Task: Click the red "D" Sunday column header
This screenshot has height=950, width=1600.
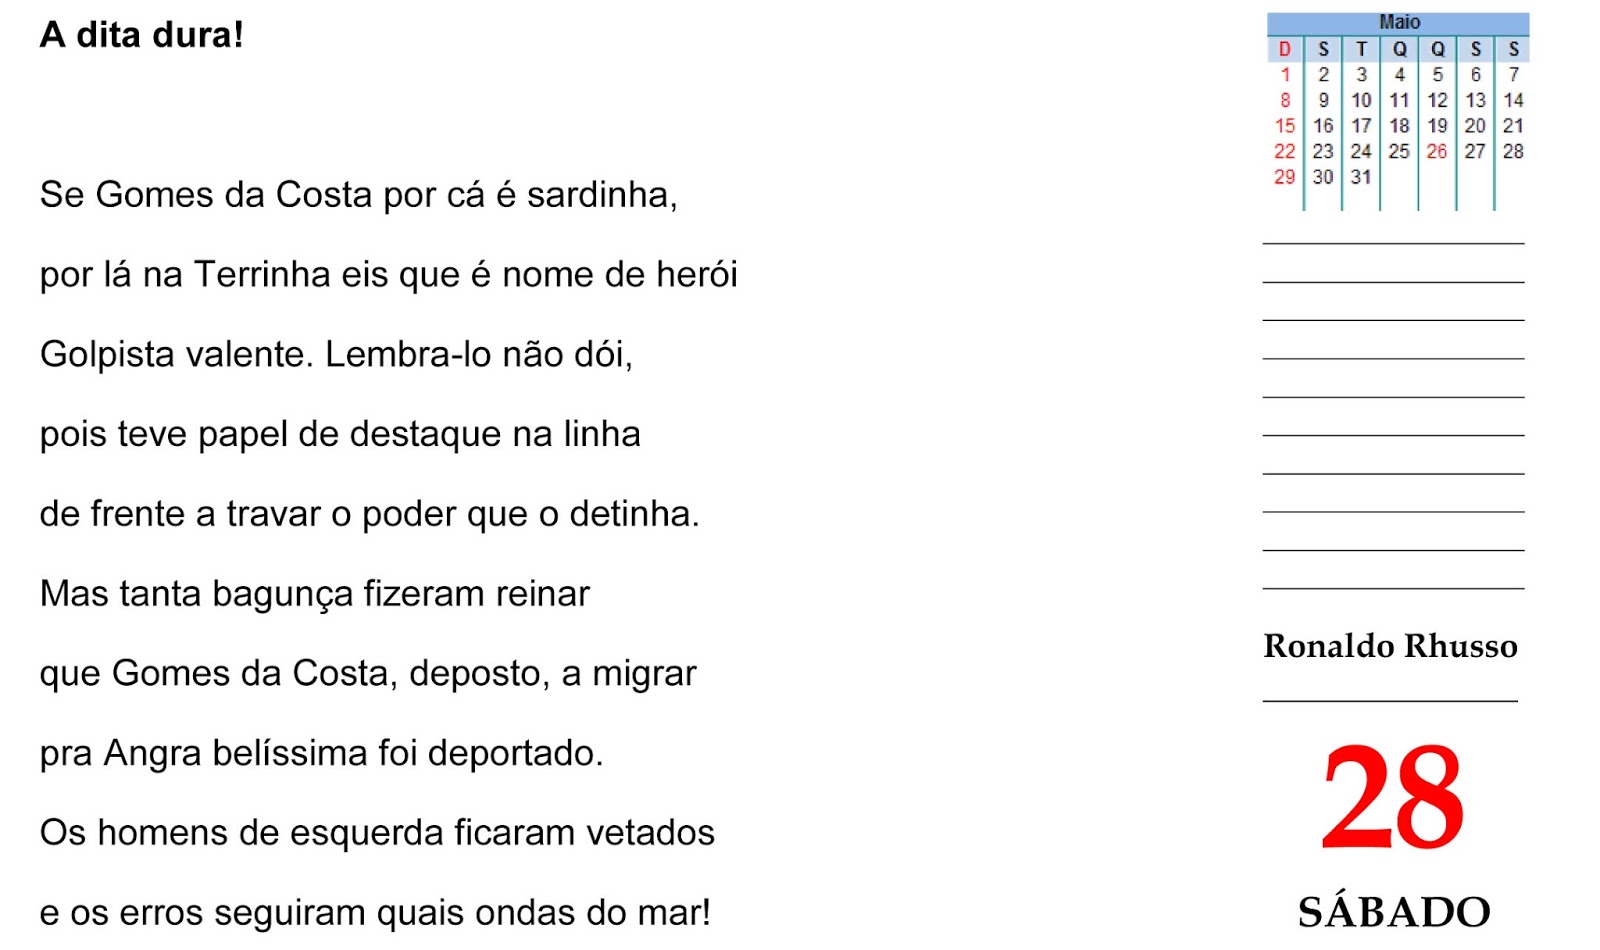Action: click(x=1285, y=49)
